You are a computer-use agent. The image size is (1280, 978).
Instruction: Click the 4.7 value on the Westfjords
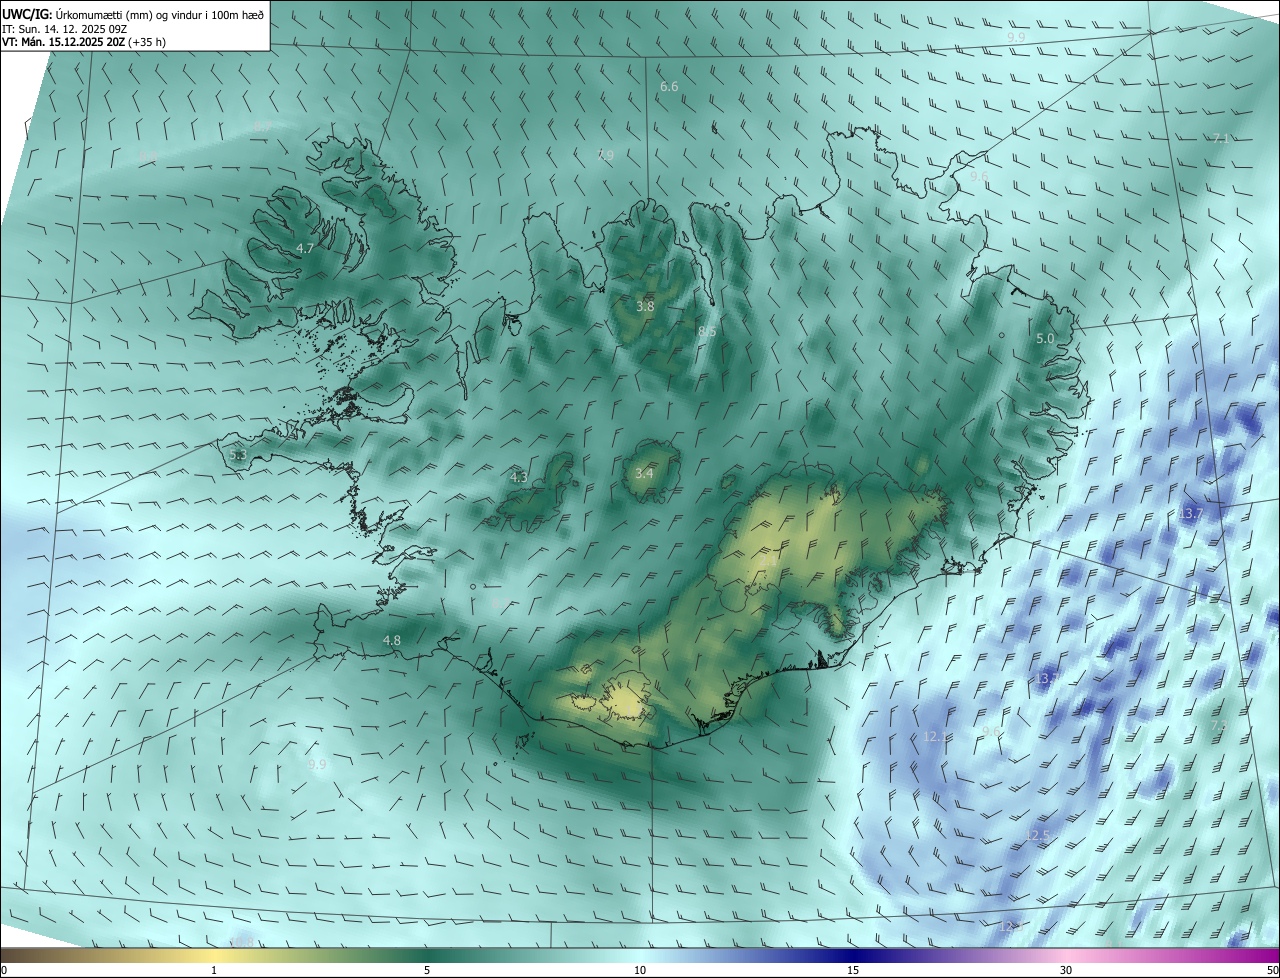pos(305,248)
